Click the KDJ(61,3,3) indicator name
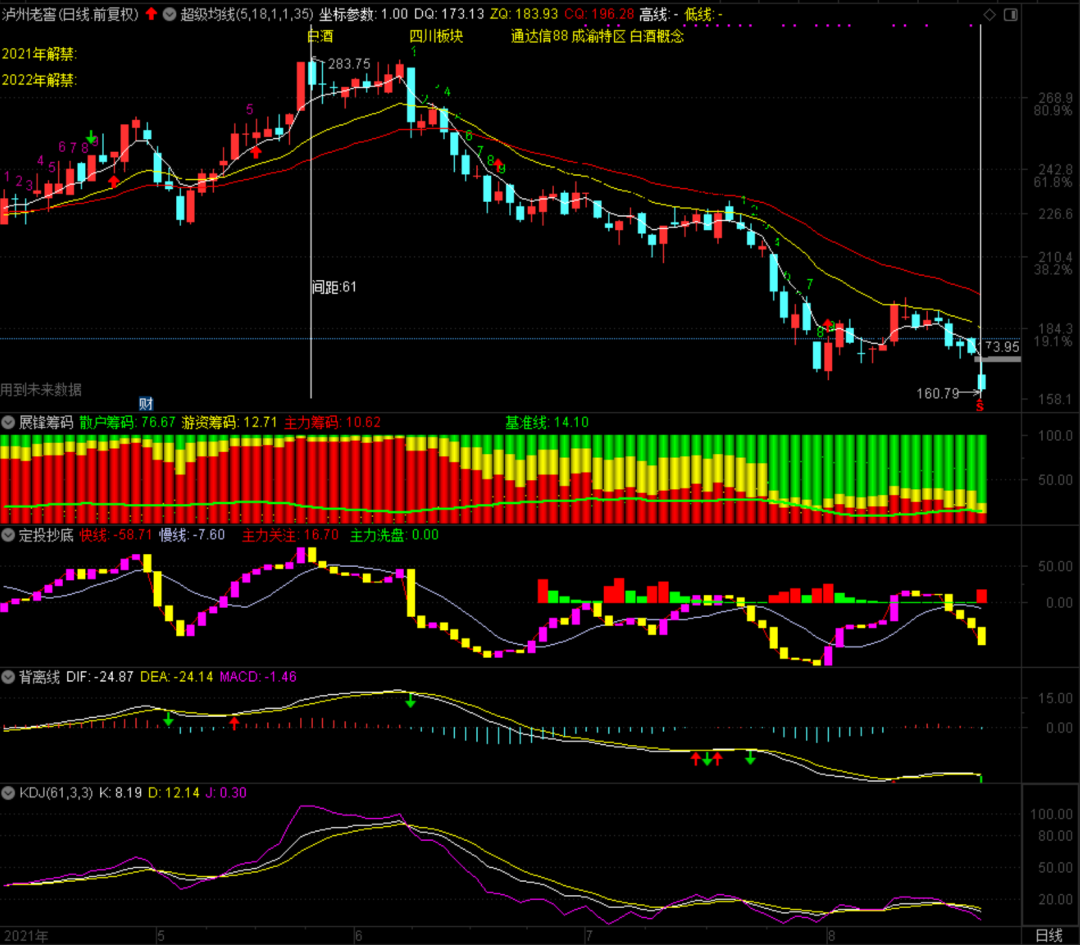 pos(56,793)
